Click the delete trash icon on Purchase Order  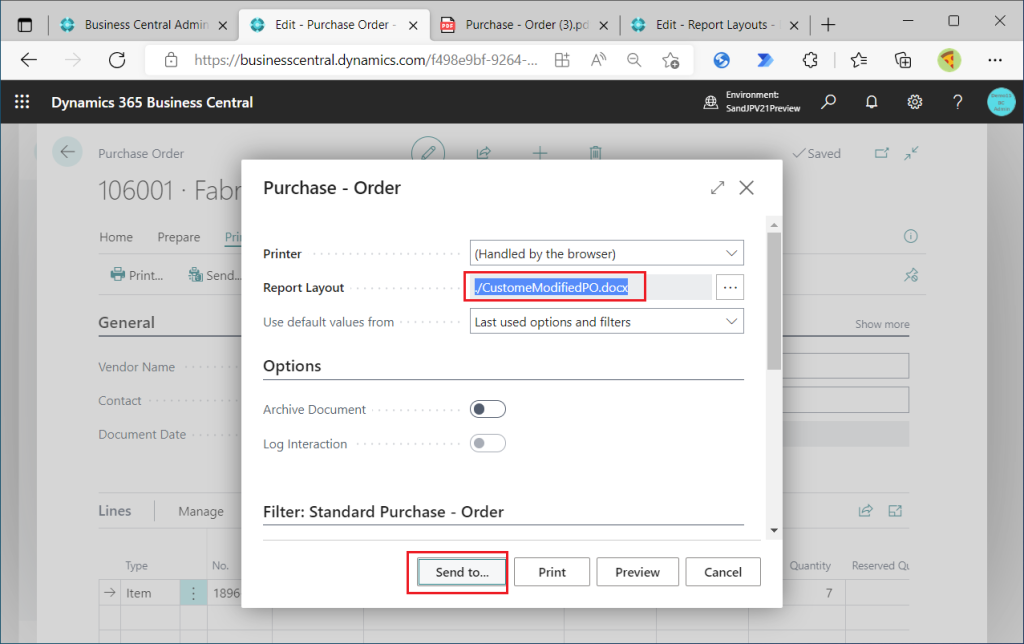point(595,153)
